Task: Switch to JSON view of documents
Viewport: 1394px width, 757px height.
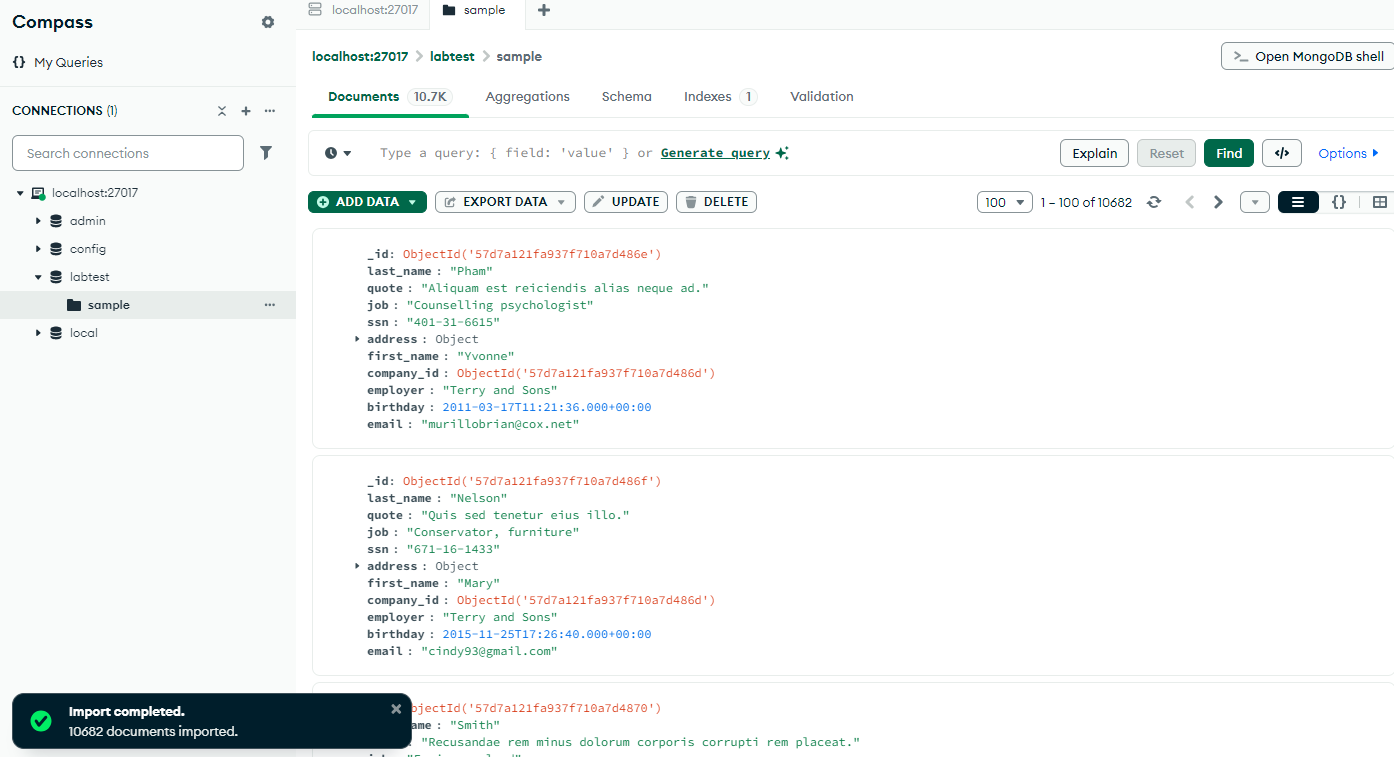Action: tap(1339, 202)
